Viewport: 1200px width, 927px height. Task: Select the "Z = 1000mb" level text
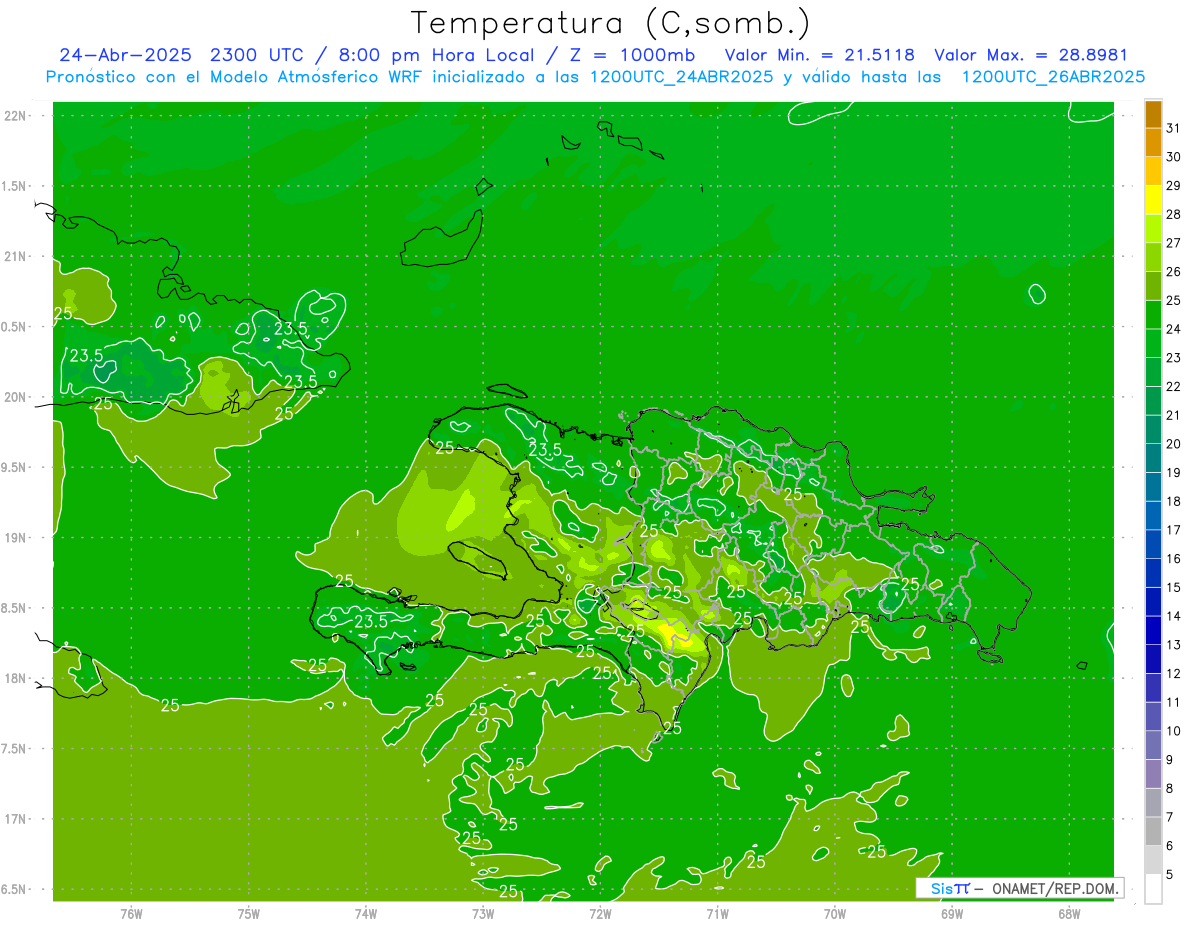(x=632, y=56)
